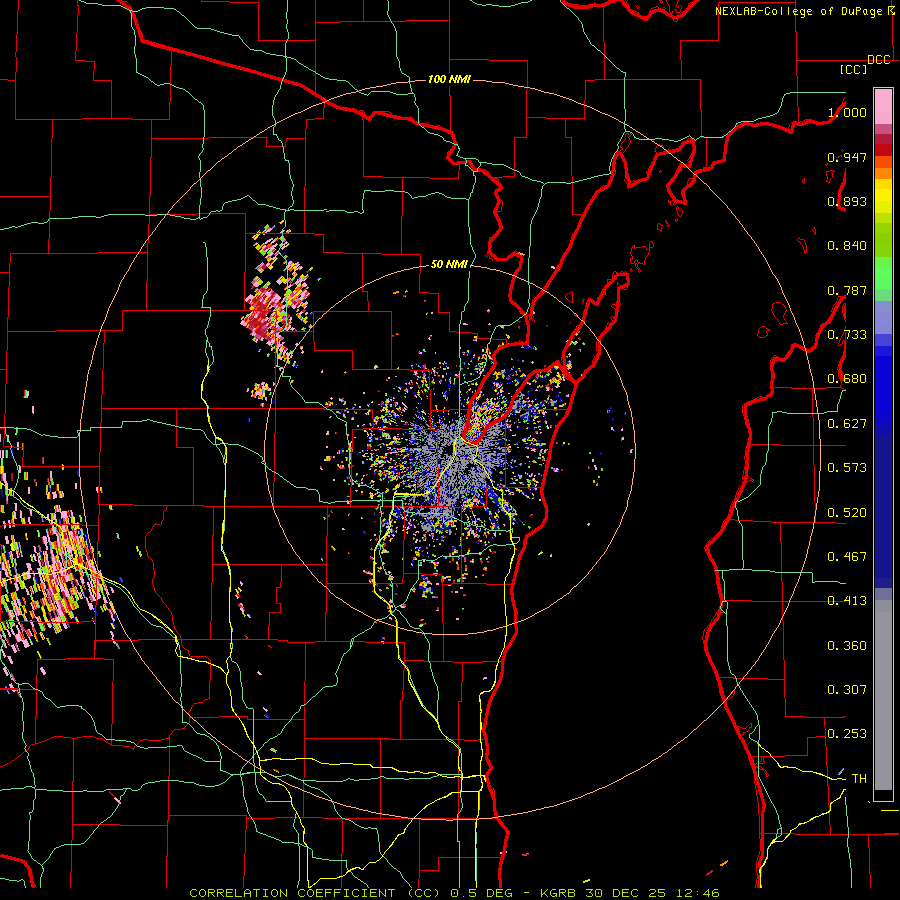Click the 0.840 scale value
The image size is (900, 900).
click(847, 246)
